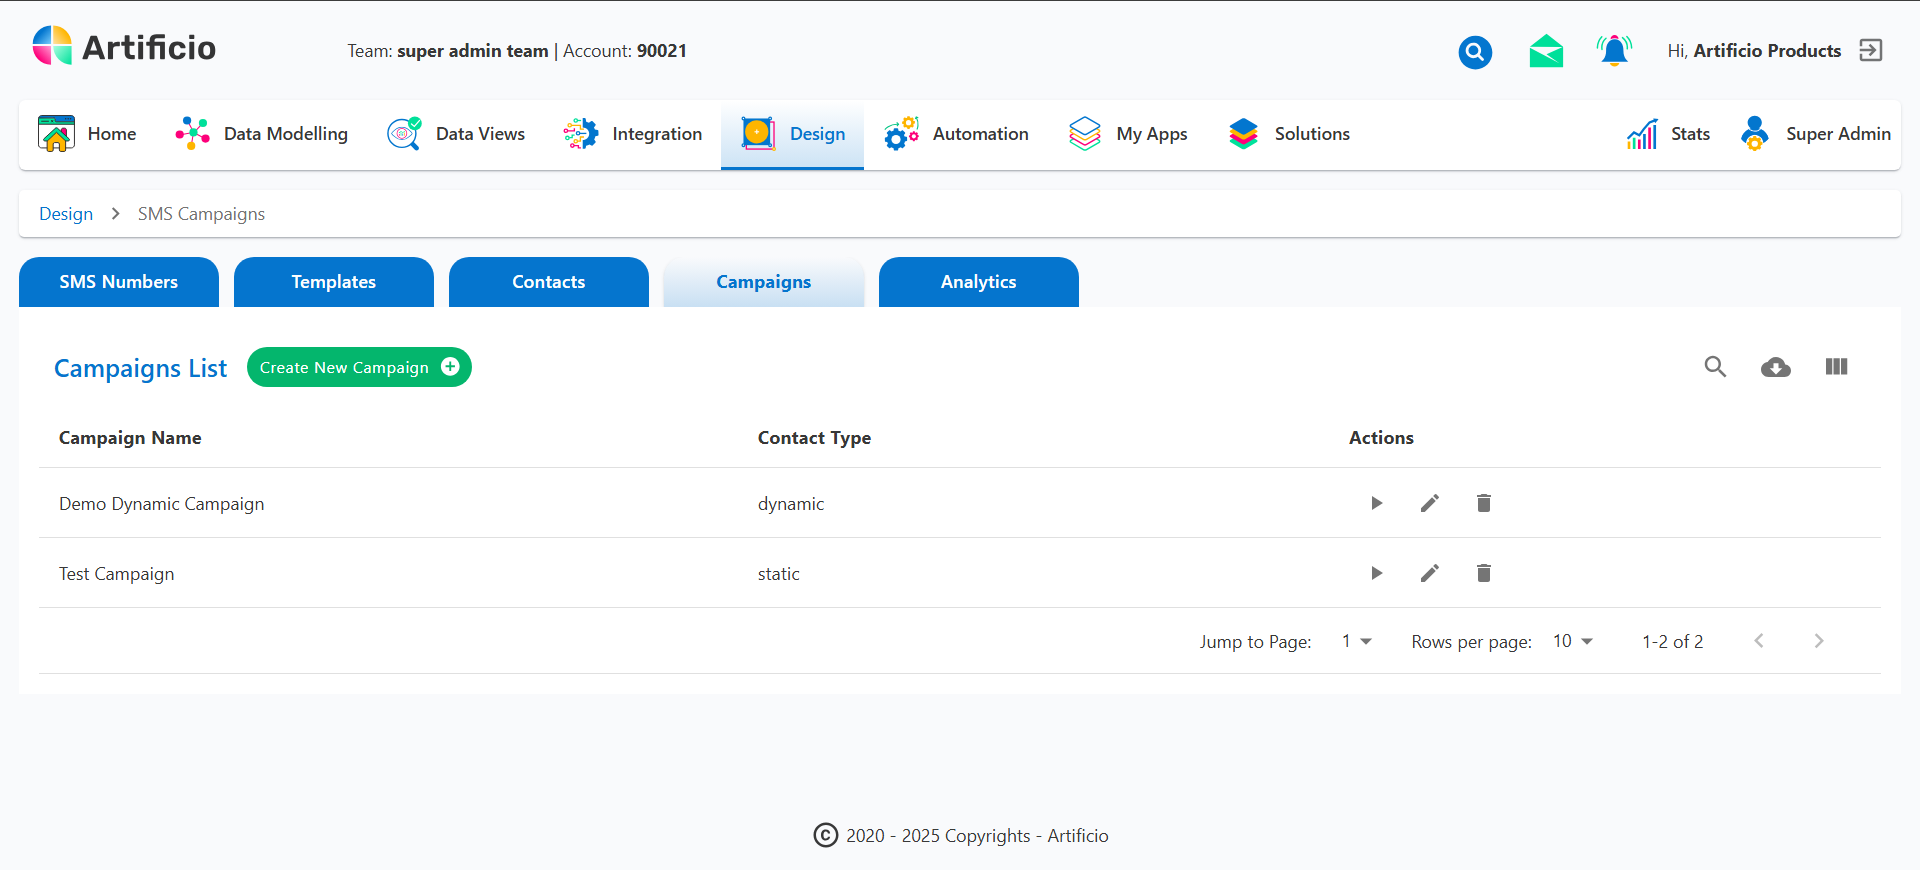This screenshot has width=1920, height=870.
Task: Edit the Test Campaign with pencil icon
Action: coord(1430,573)
